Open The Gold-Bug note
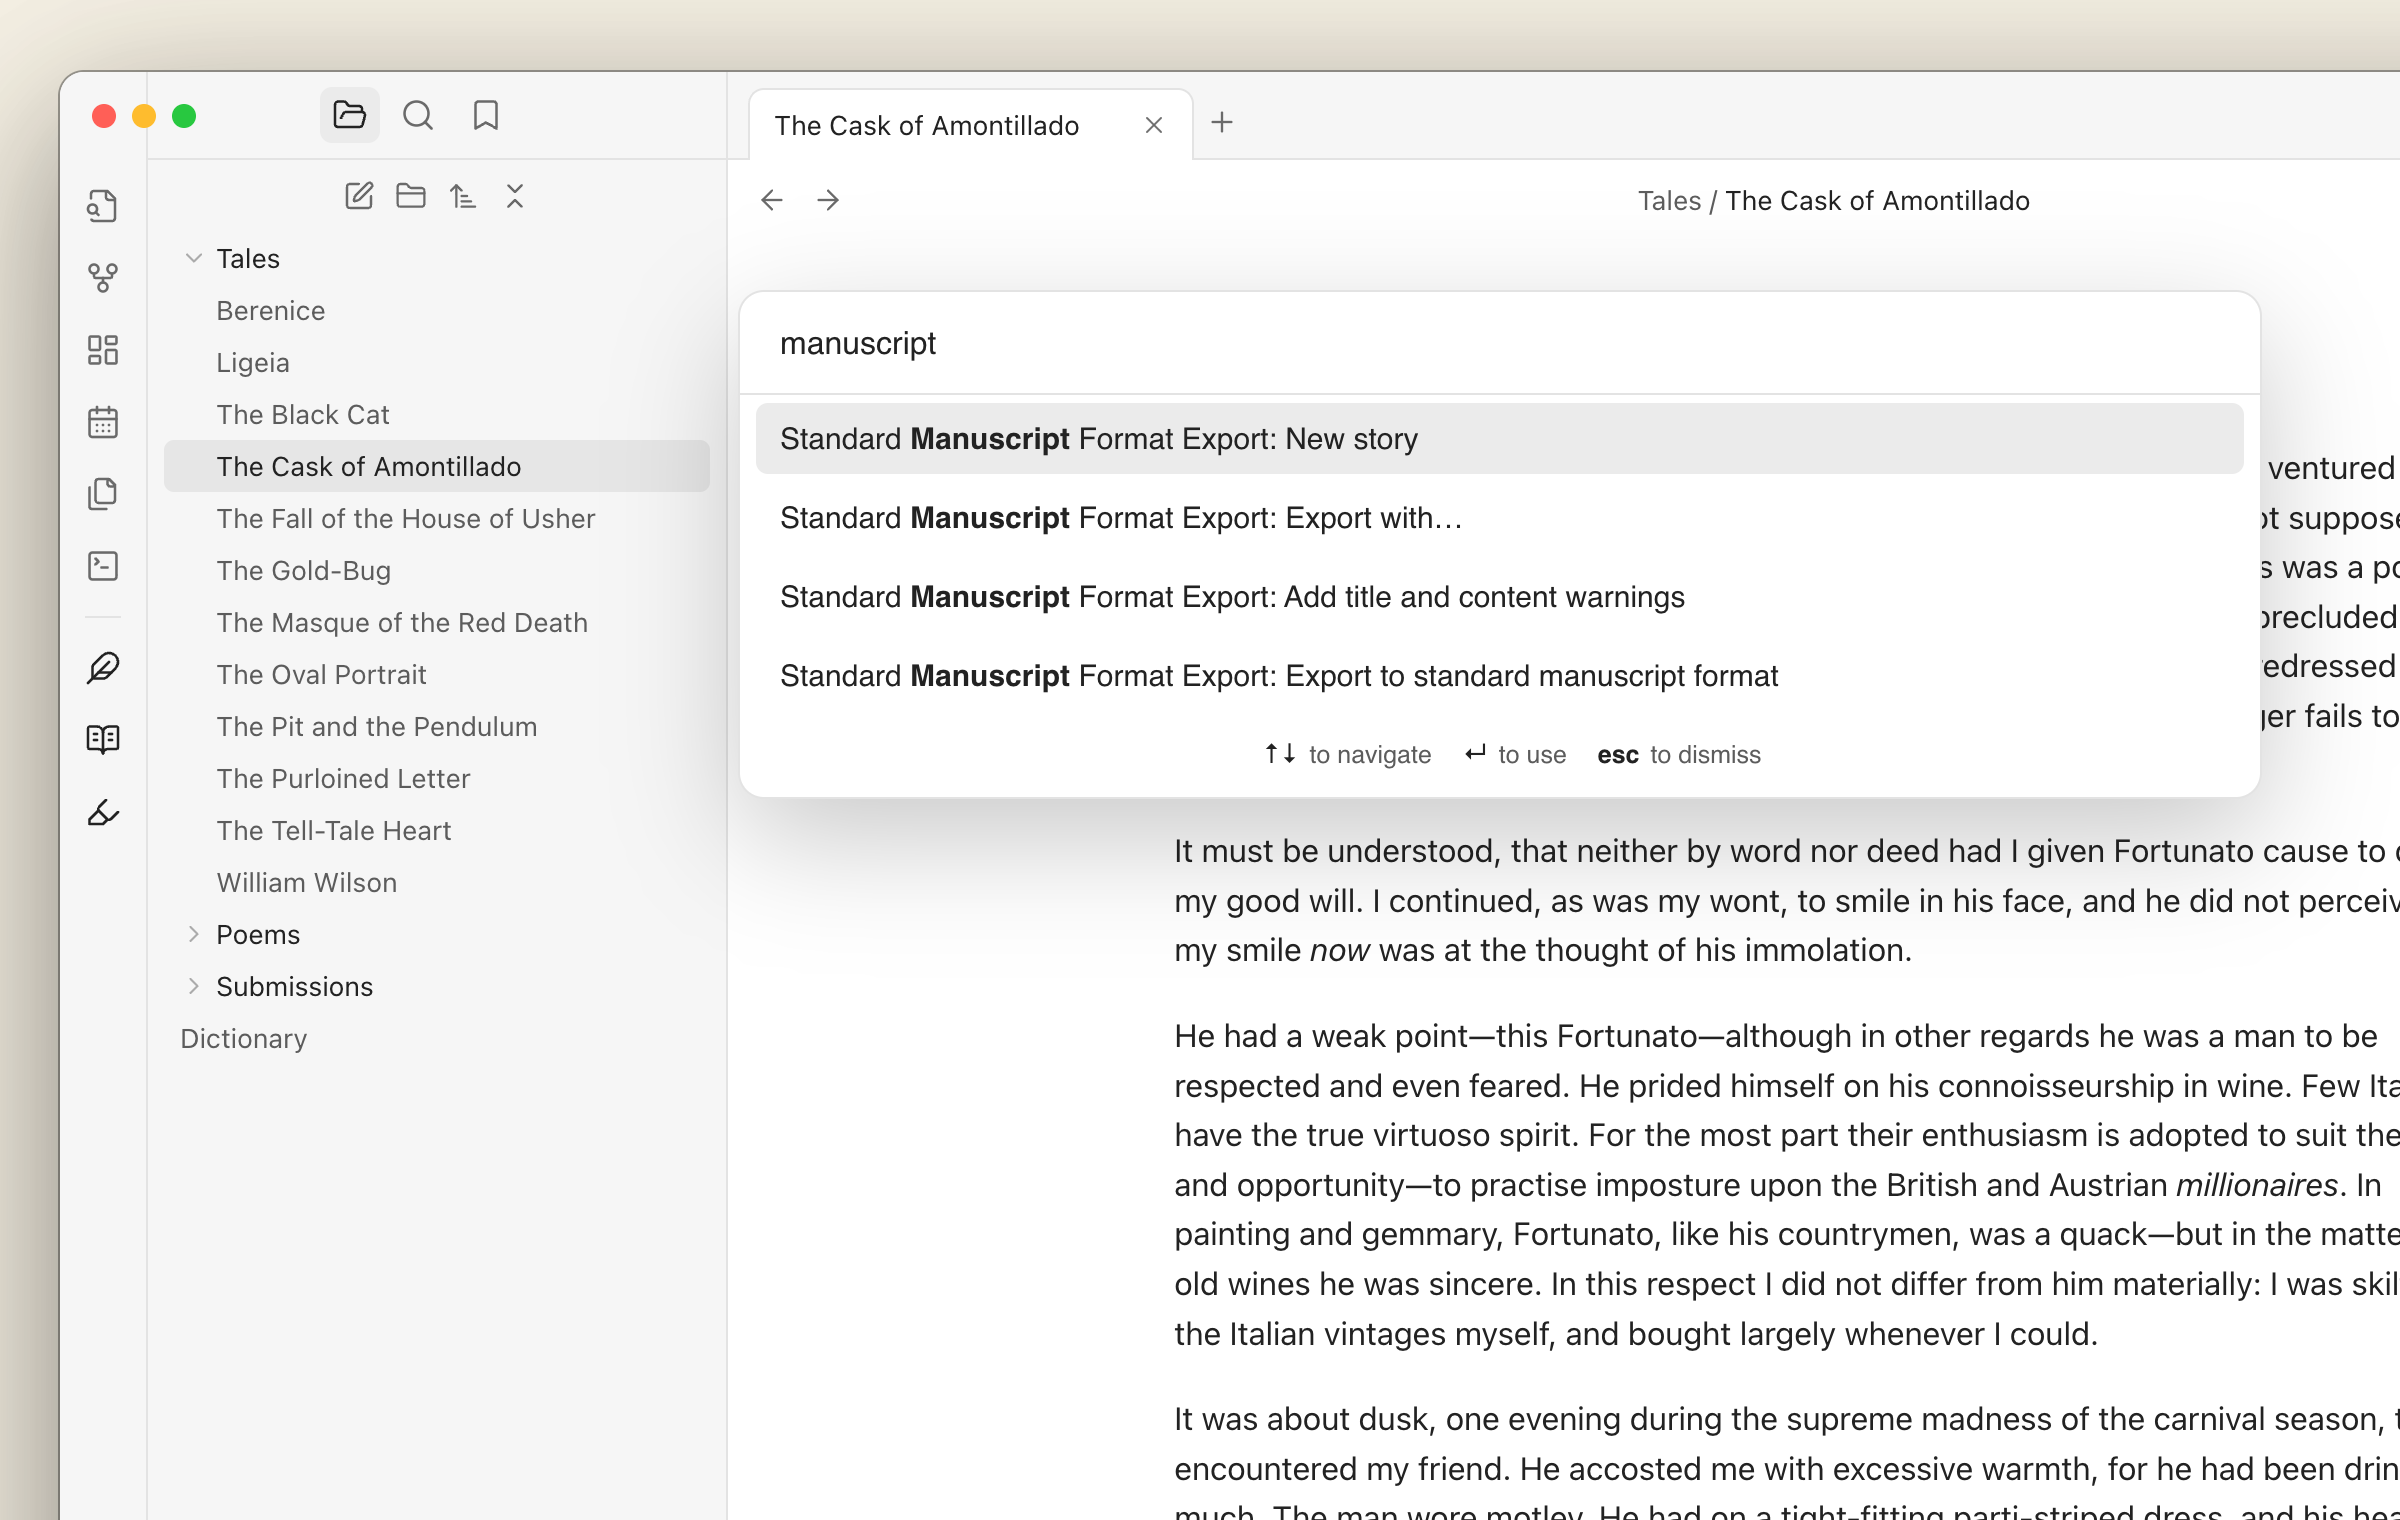This screenshot has height=1520, width=2400. click(437, 571)
